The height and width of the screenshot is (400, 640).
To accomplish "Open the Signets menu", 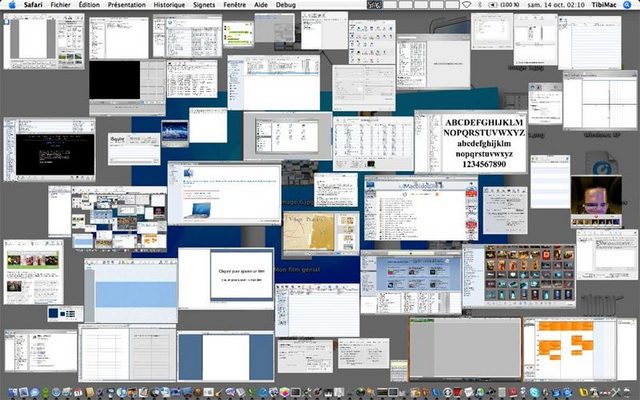I will coord(204,5).
